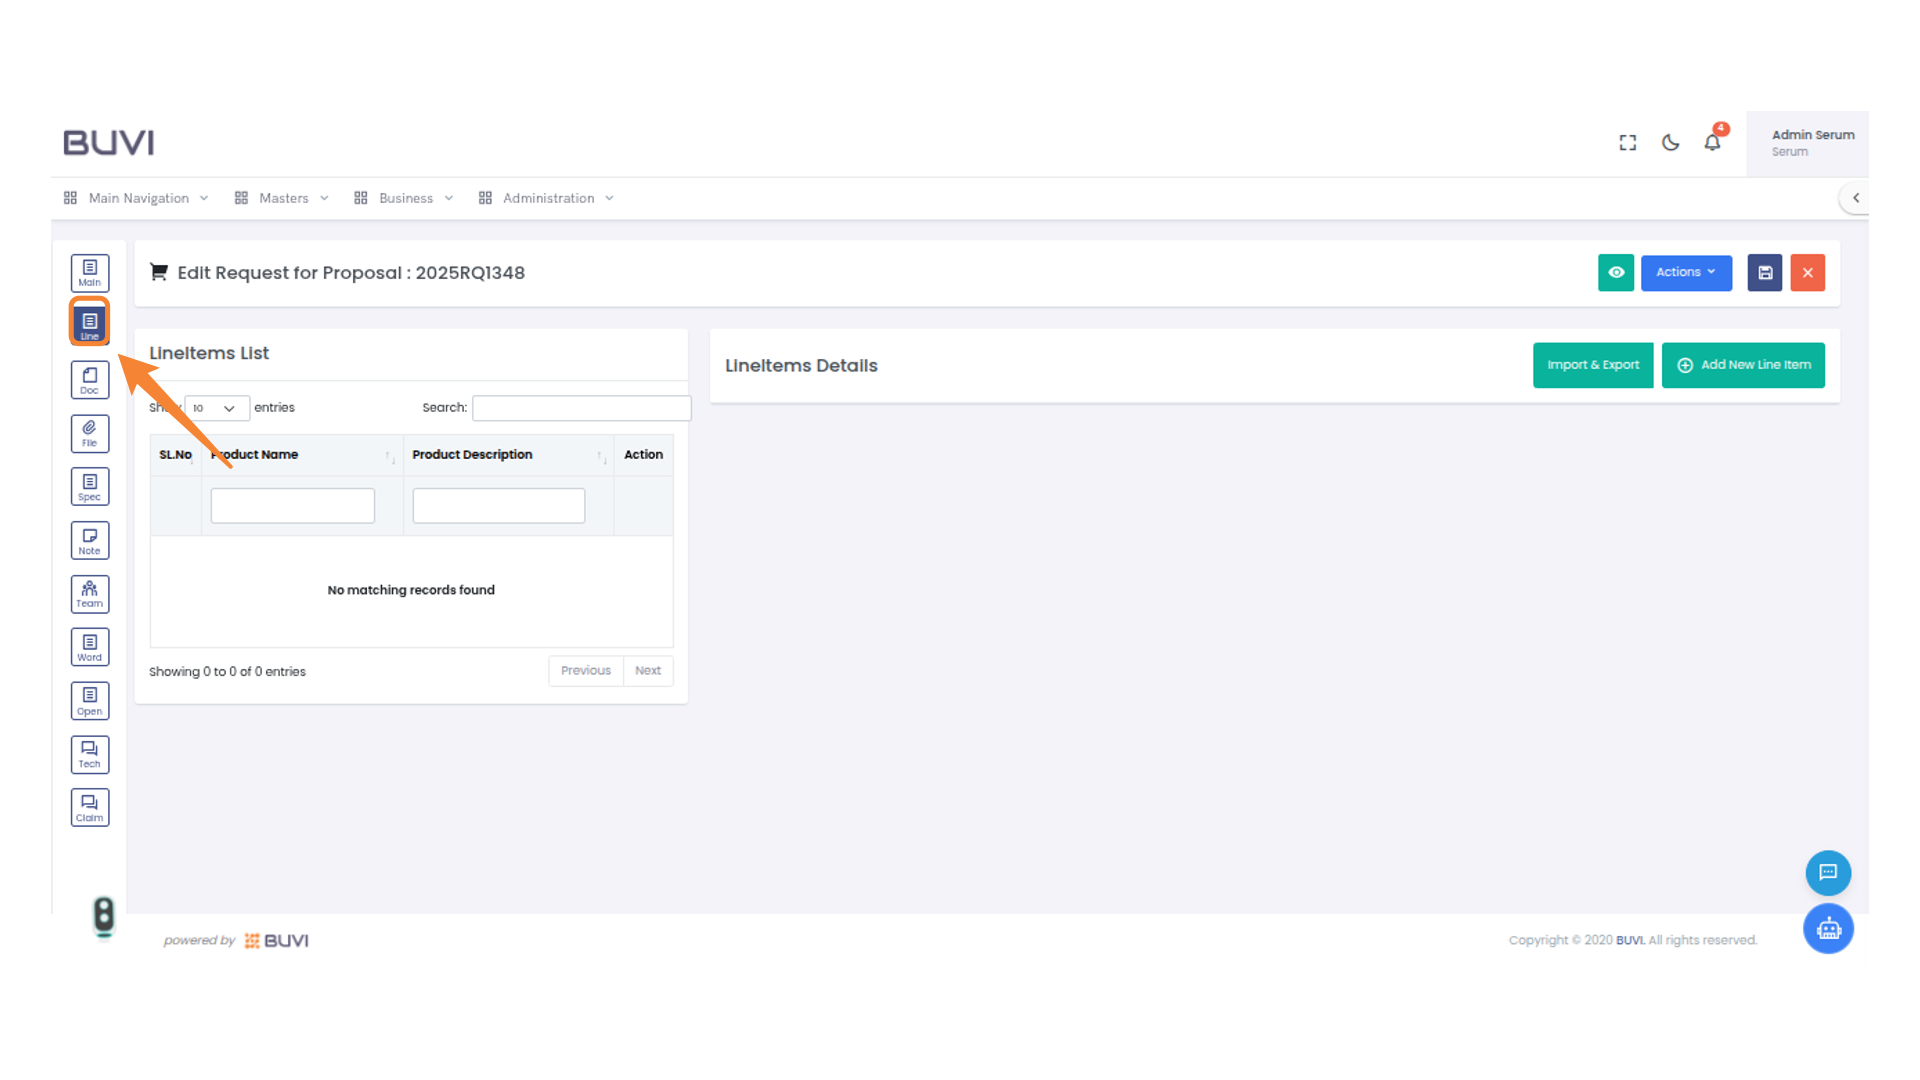Open the Note sidebar section

89,541
